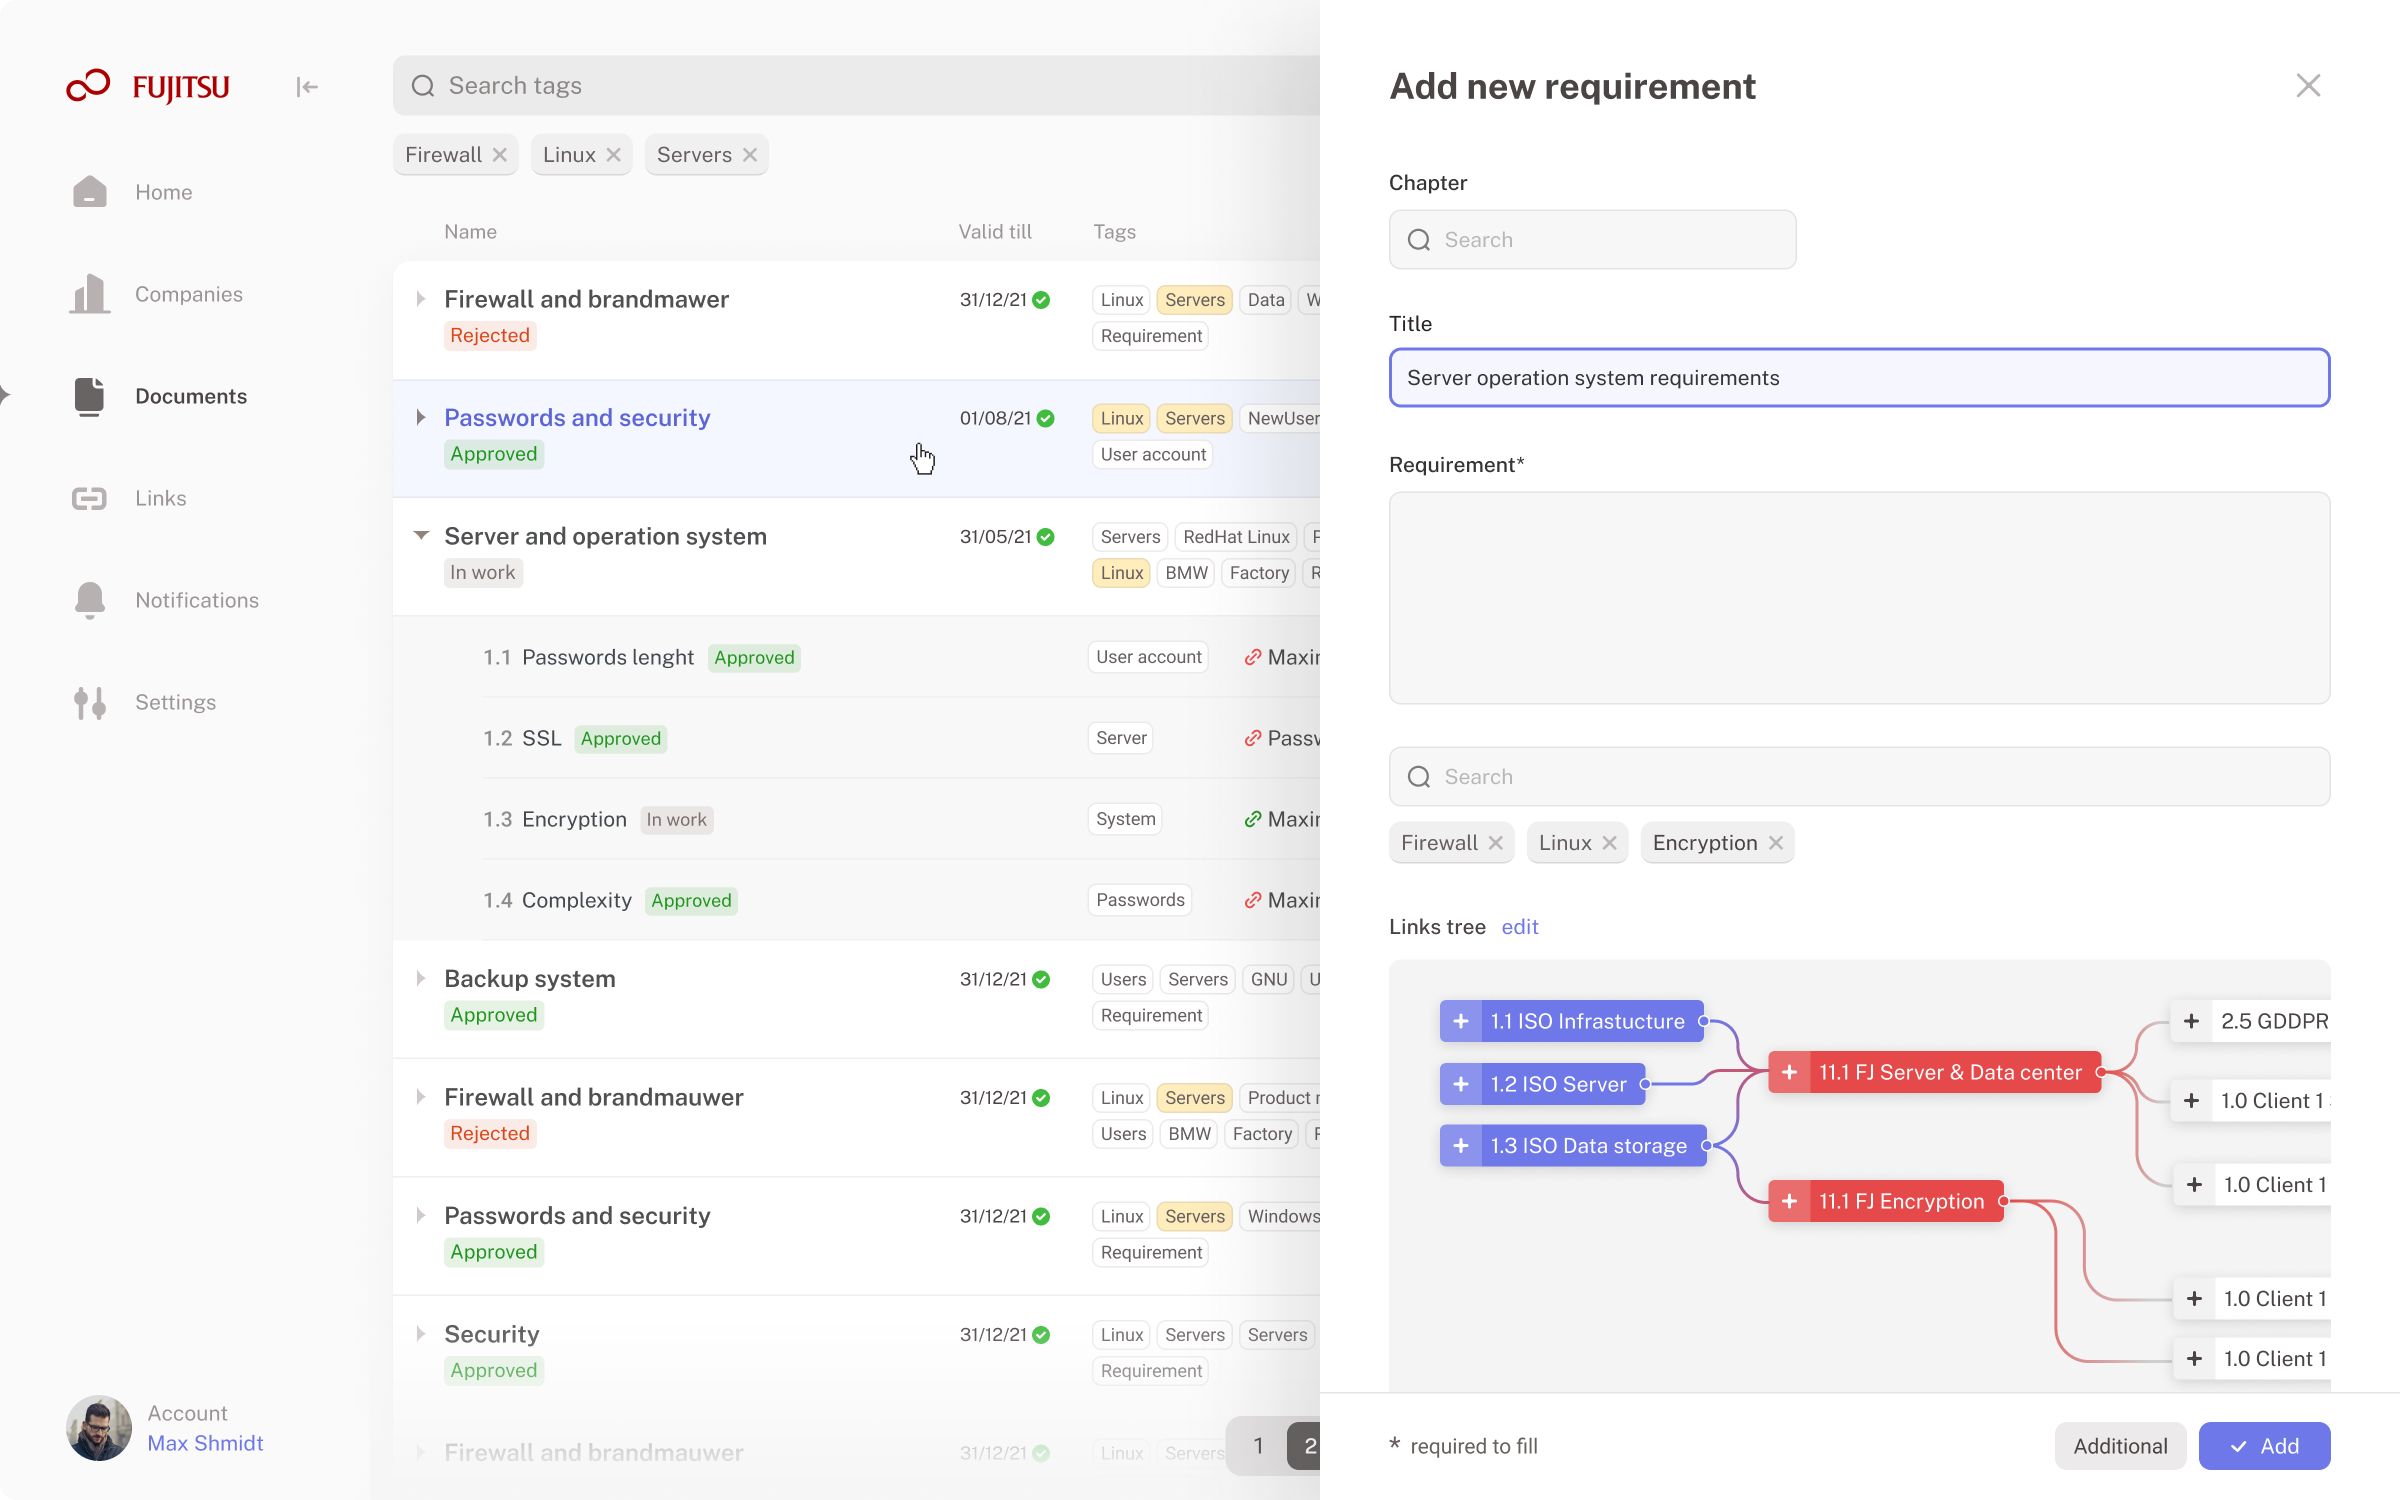Focus the Chapter search field
This screenshot has height=1500, width=2400.
[x=1592, y=240]
